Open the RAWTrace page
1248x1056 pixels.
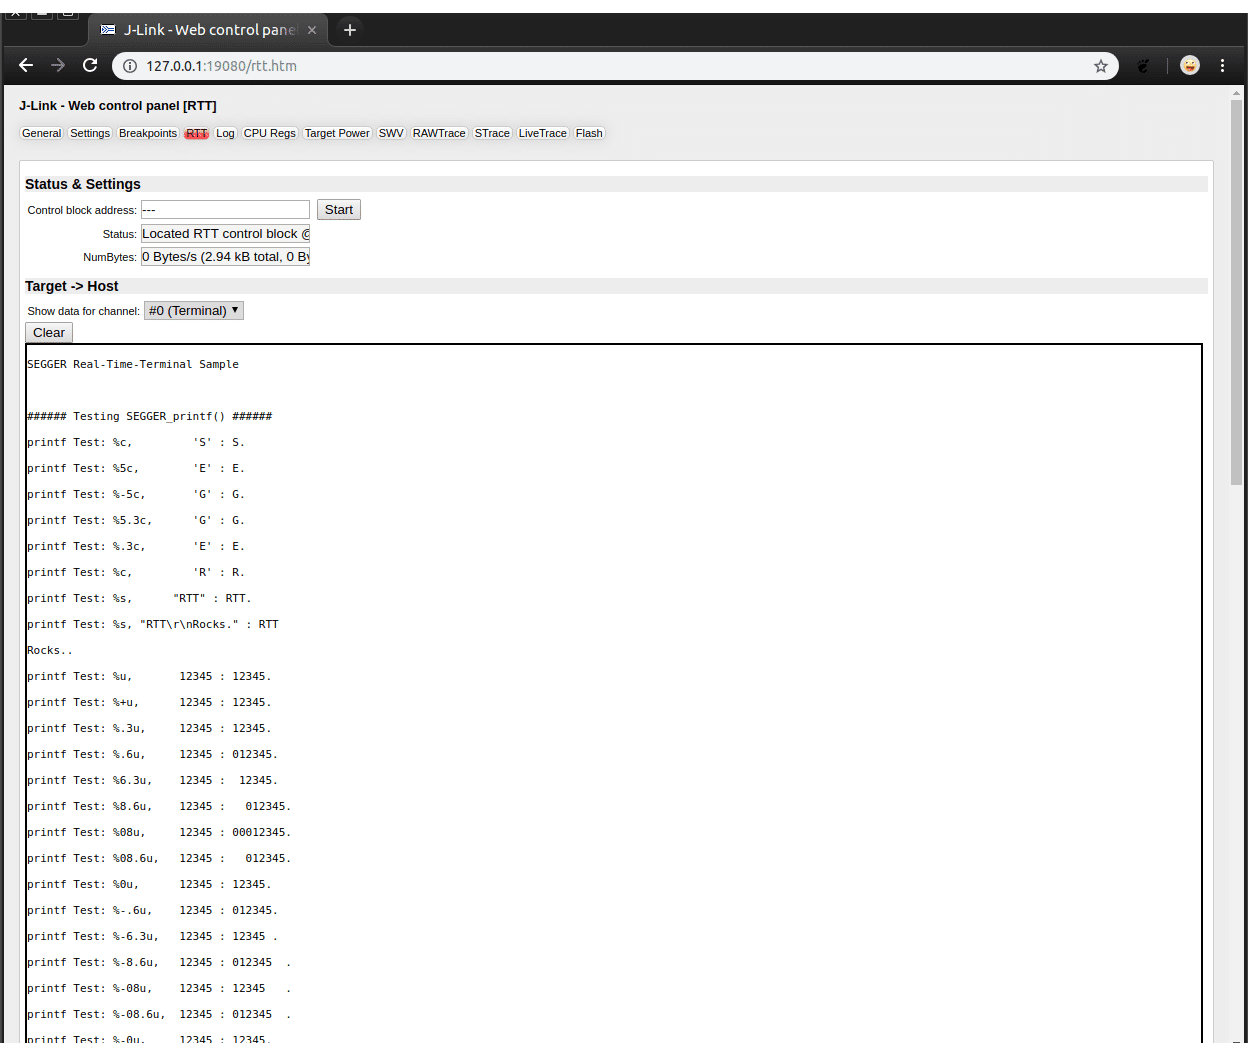pyautogui.click(x=439, y=133)
